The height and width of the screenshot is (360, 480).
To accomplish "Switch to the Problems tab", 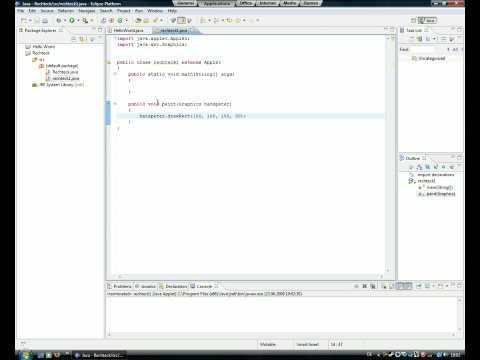I will pos(119,286).
